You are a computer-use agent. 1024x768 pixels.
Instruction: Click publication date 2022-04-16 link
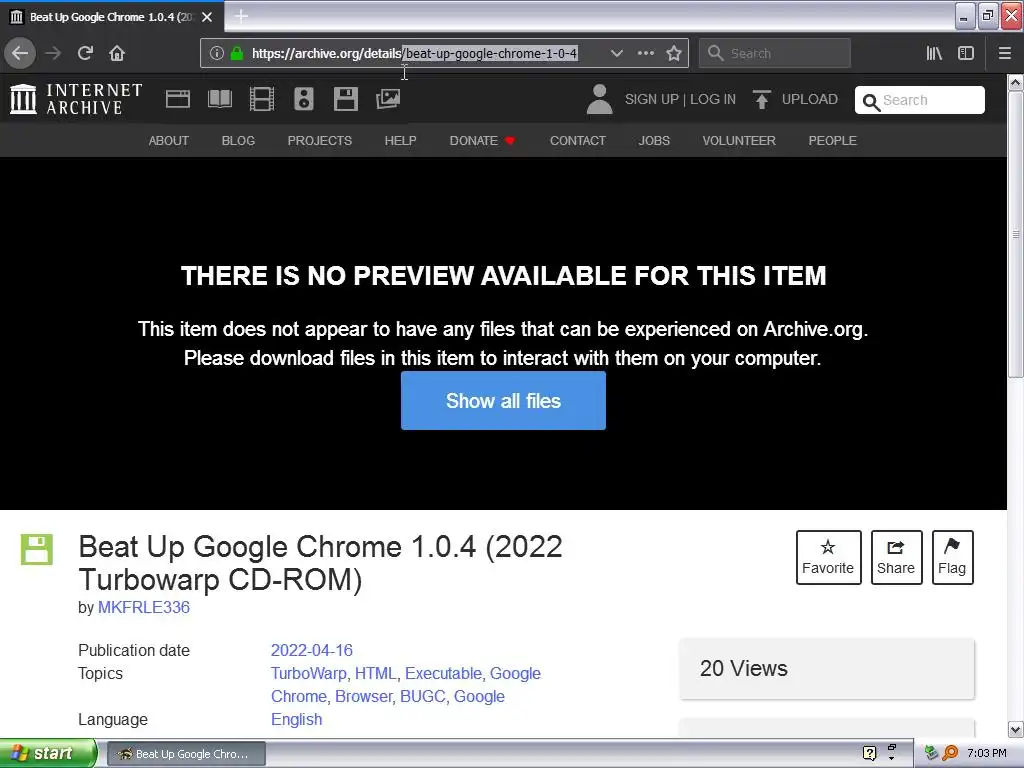312,650
